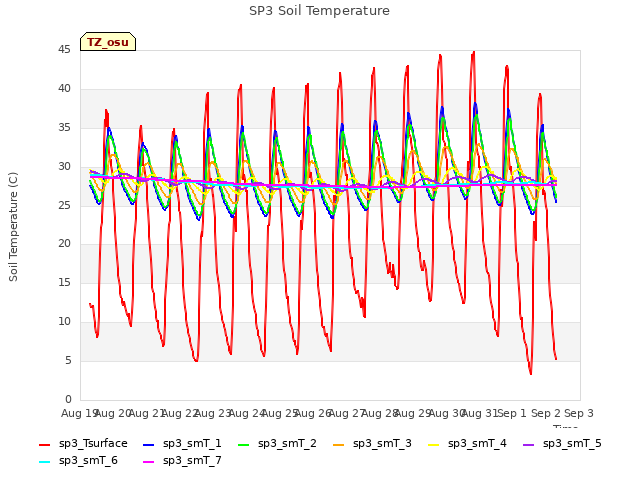
Task: Click the sp3_smT_2 legend label
Action: [287, 443]
